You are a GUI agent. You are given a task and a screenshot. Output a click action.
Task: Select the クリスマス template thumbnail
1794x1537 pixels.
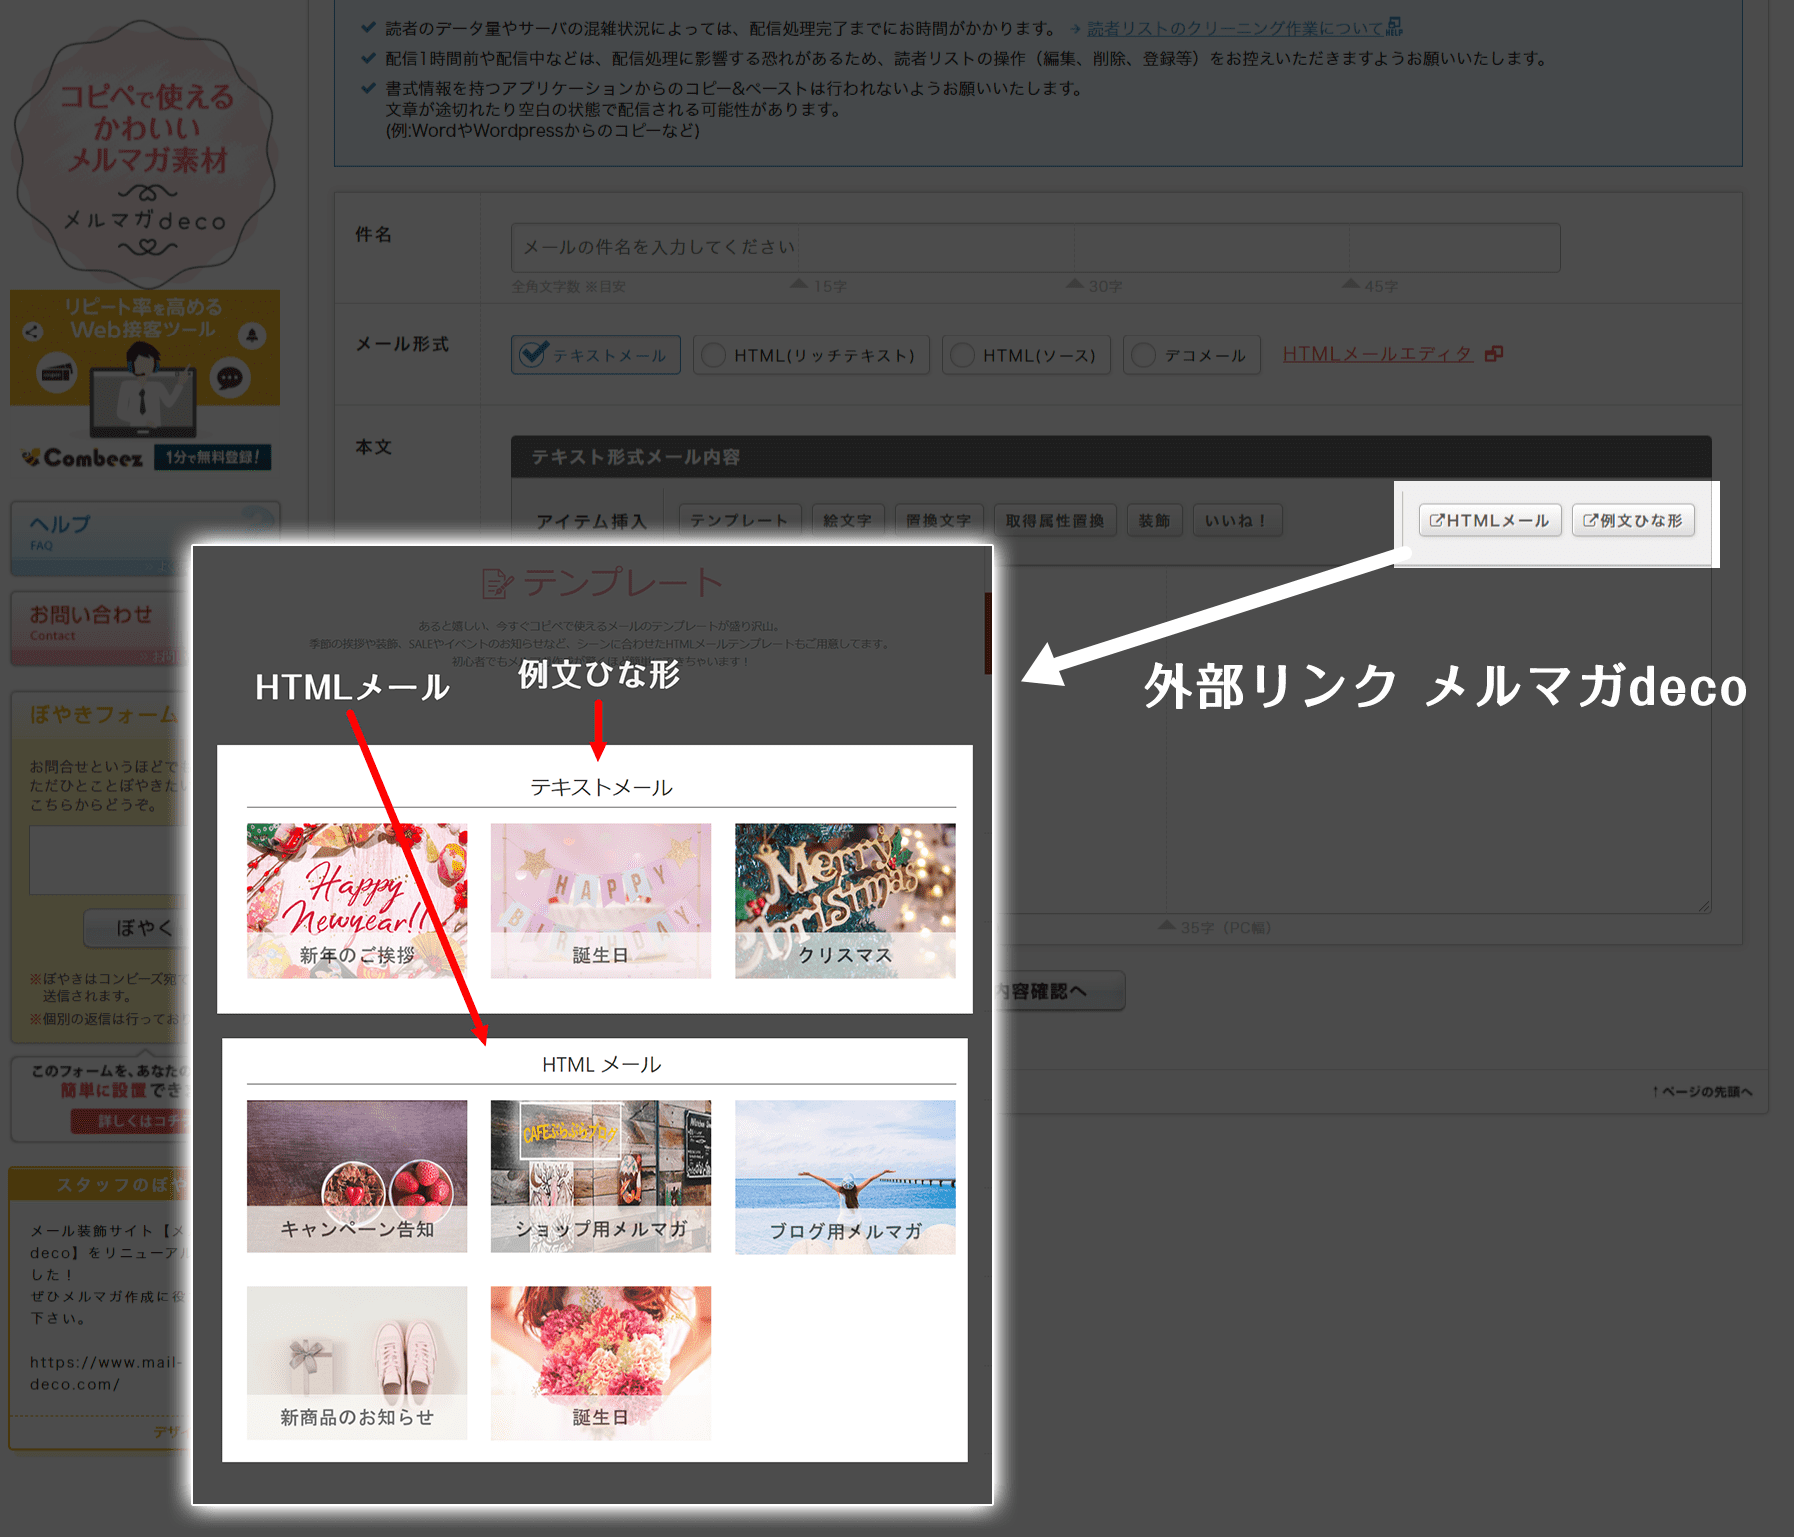coord(845,900)
